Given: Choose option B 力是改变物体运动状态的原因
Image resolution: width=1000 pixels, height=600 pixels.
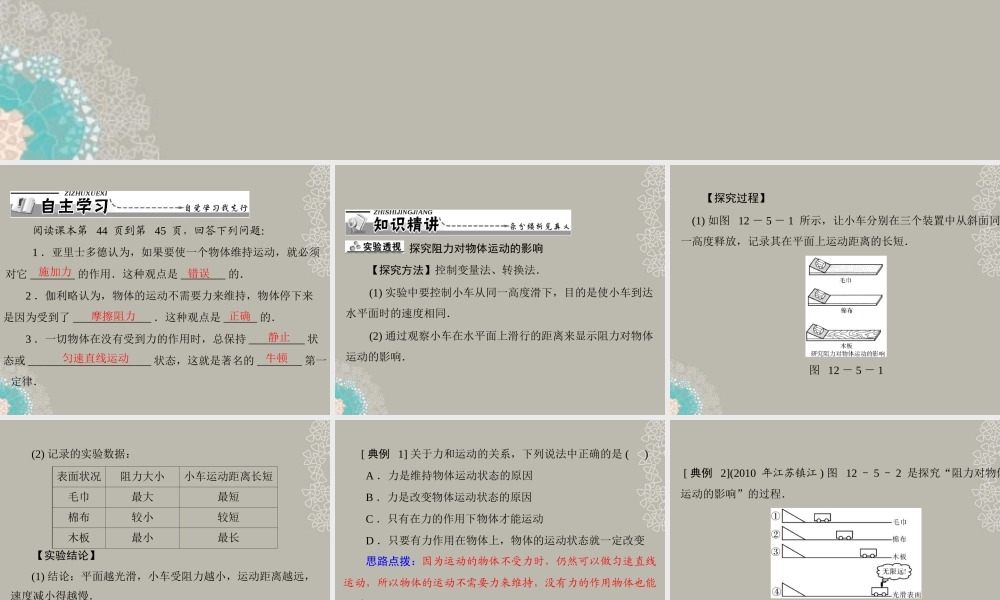Looking at the screenshot, I should (x=449, y=497).
